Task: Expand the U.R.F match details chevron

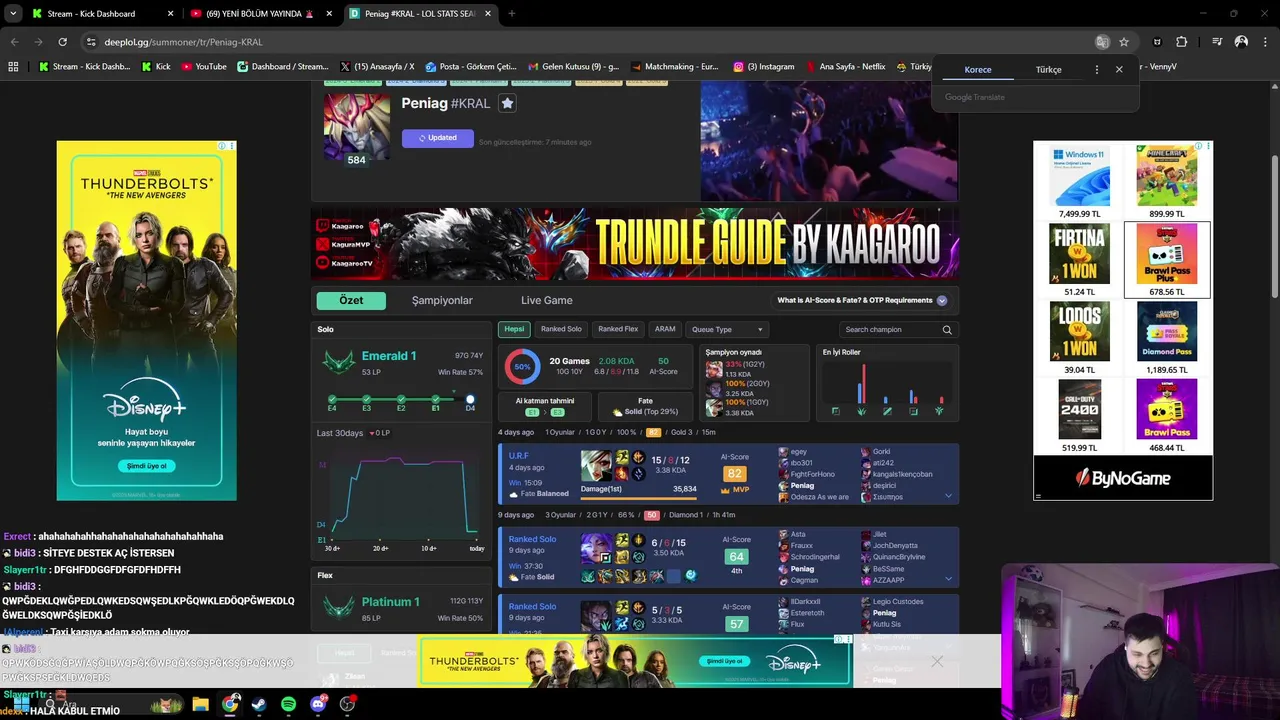Action: [x=948, y=496]
